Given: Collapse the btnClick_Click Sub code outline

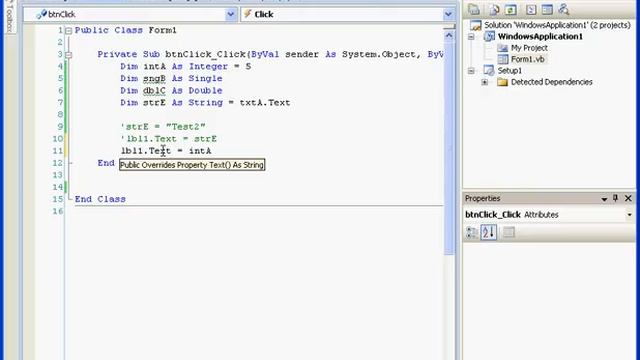Looking at the screenshot, I should (x=69, y=55).
